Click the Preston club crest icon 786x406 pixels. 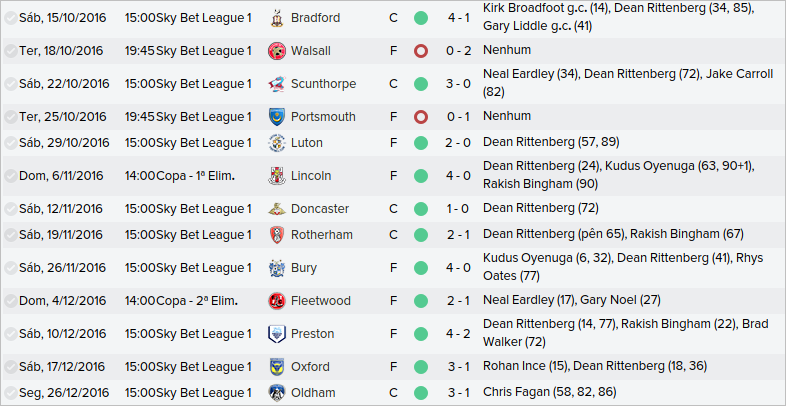pos(276,334)
